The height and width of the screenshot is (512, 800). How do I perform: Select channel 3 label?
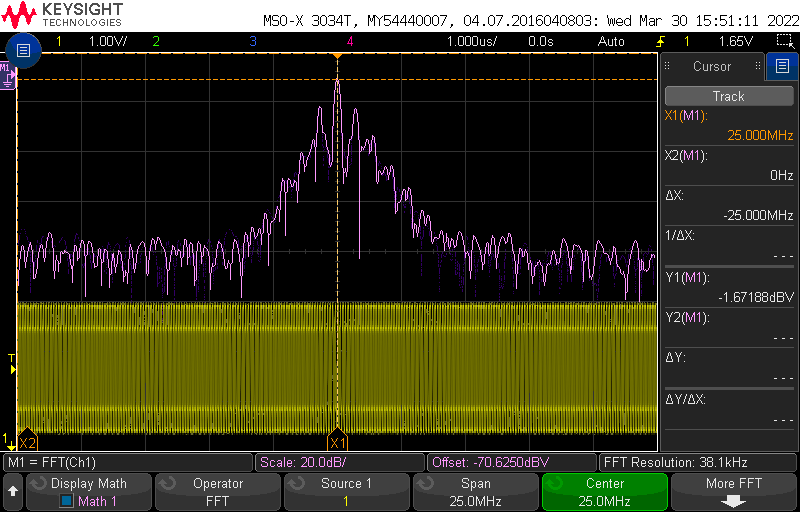pyautogui.click(x=253, y=41)
